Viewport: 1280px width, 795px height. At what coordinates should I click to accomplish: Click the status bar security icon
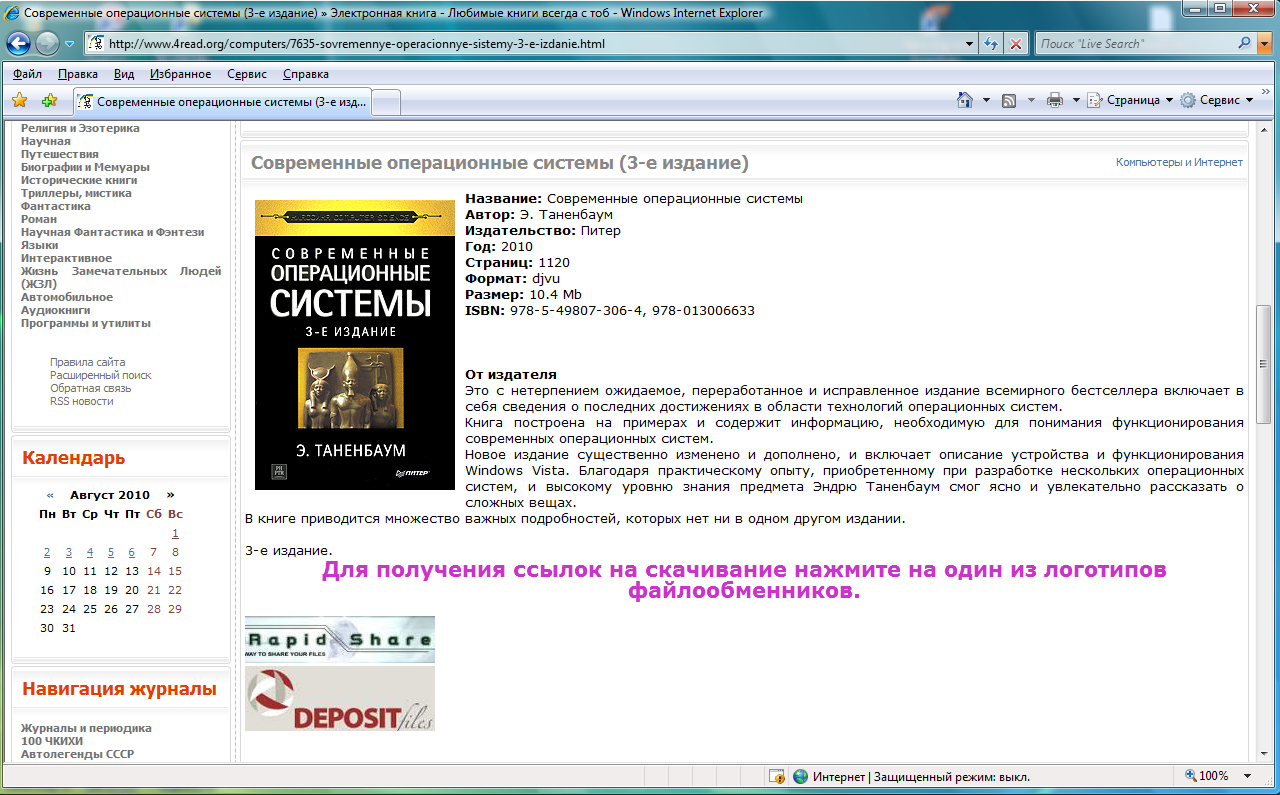coord(776,776)
